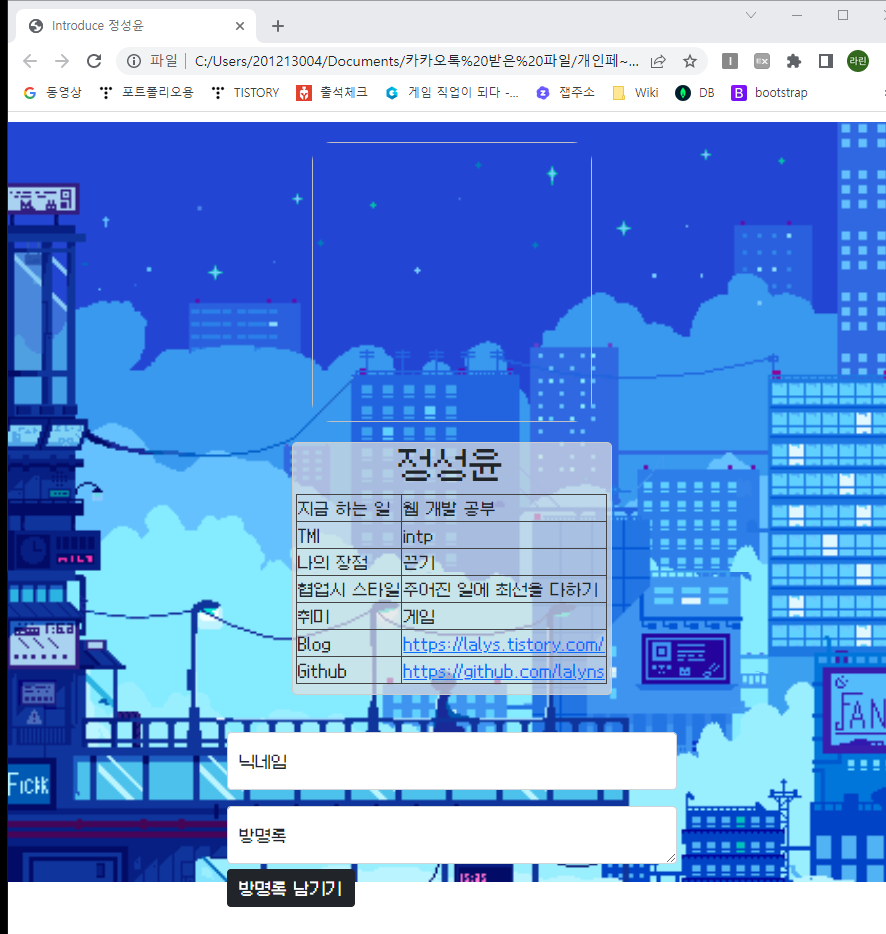Open the Wiki bookmark folder

click(635, 93)
